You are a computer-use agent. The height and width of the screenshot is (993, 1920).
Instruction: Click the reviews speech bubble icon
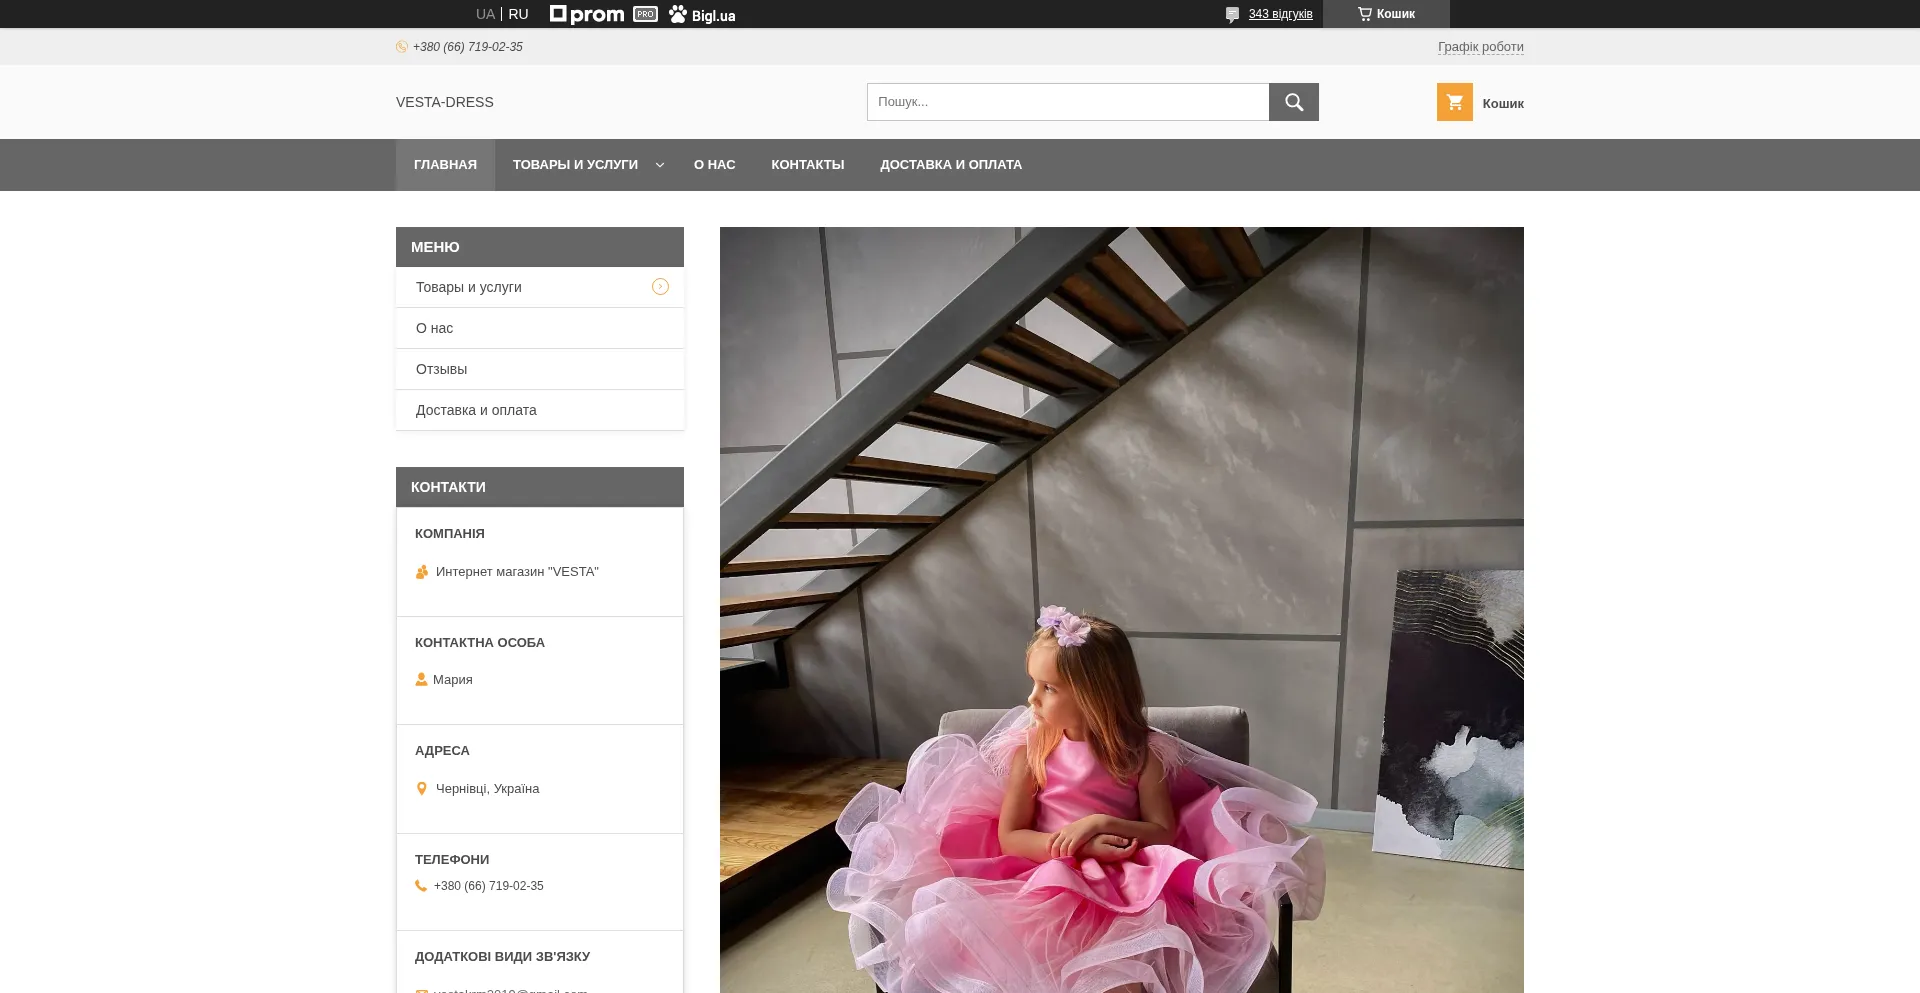pos(1232,15)
